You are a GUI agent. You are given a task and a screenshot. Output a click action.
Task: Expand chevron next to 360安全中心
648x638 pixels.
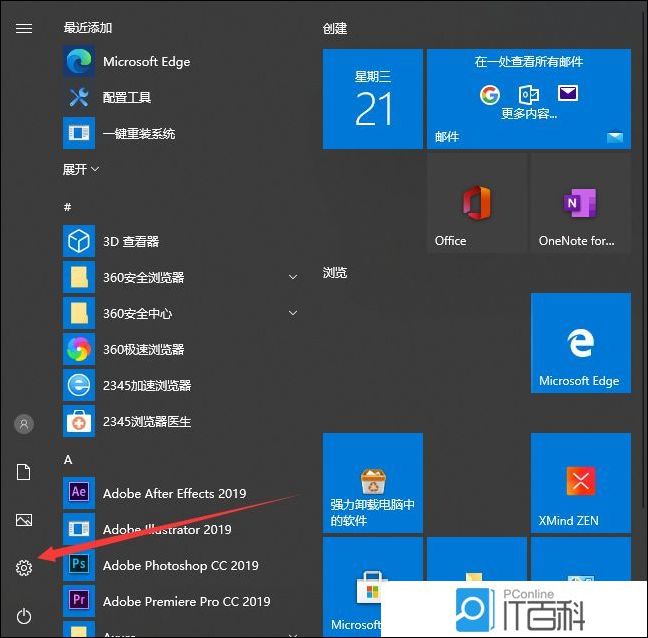[x=293, y=313]
